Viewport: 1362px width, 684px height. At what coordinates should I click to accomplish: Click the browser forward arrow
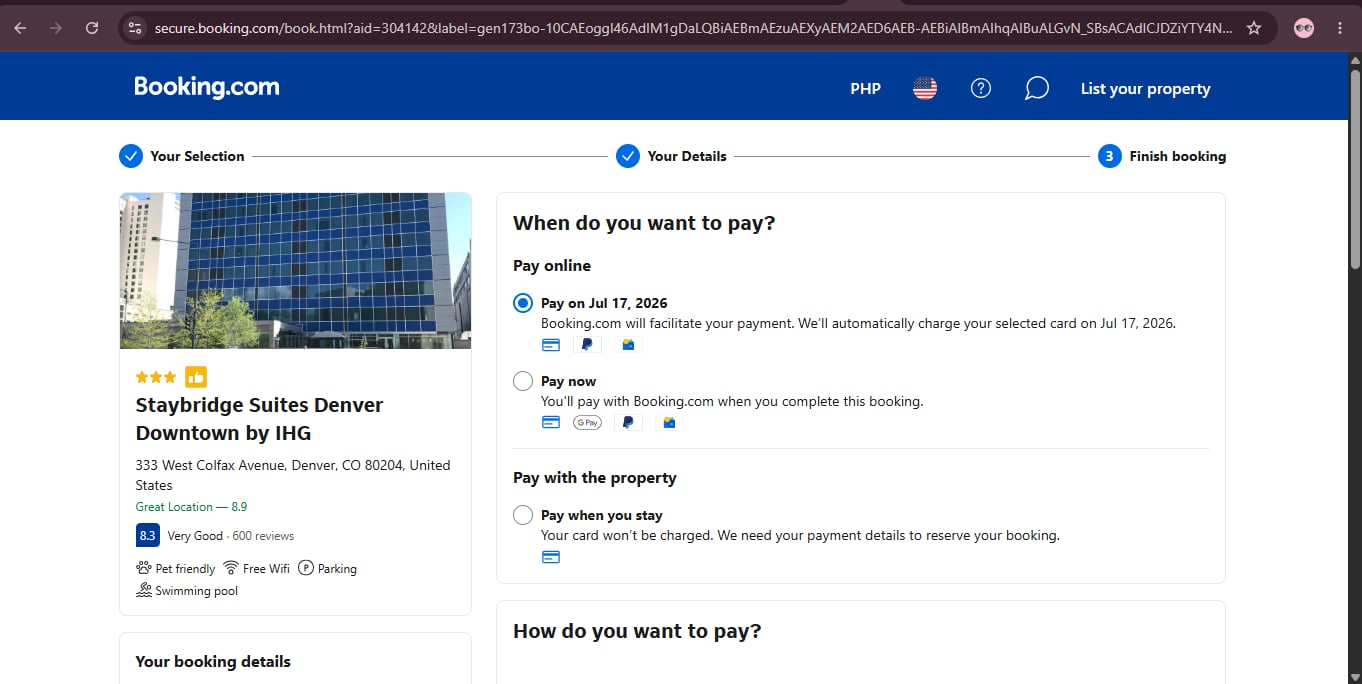point(56,28)
